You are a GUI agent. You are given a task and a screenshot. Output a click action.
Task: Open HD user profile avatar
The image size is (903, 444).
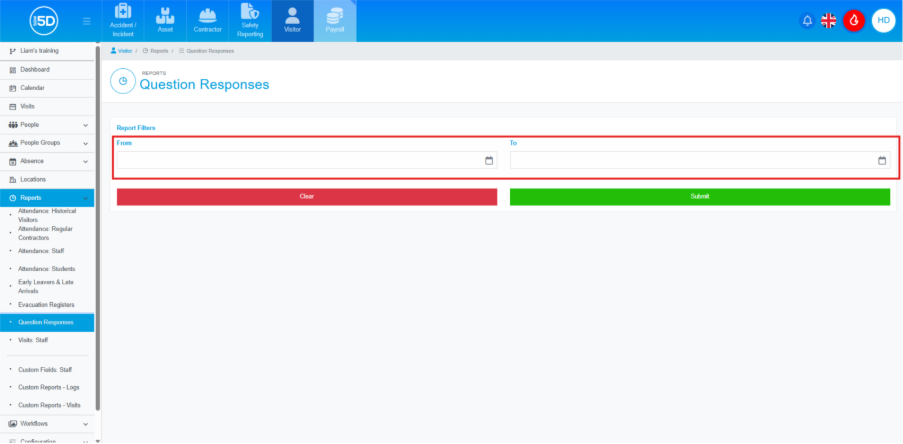click(883, 21)
